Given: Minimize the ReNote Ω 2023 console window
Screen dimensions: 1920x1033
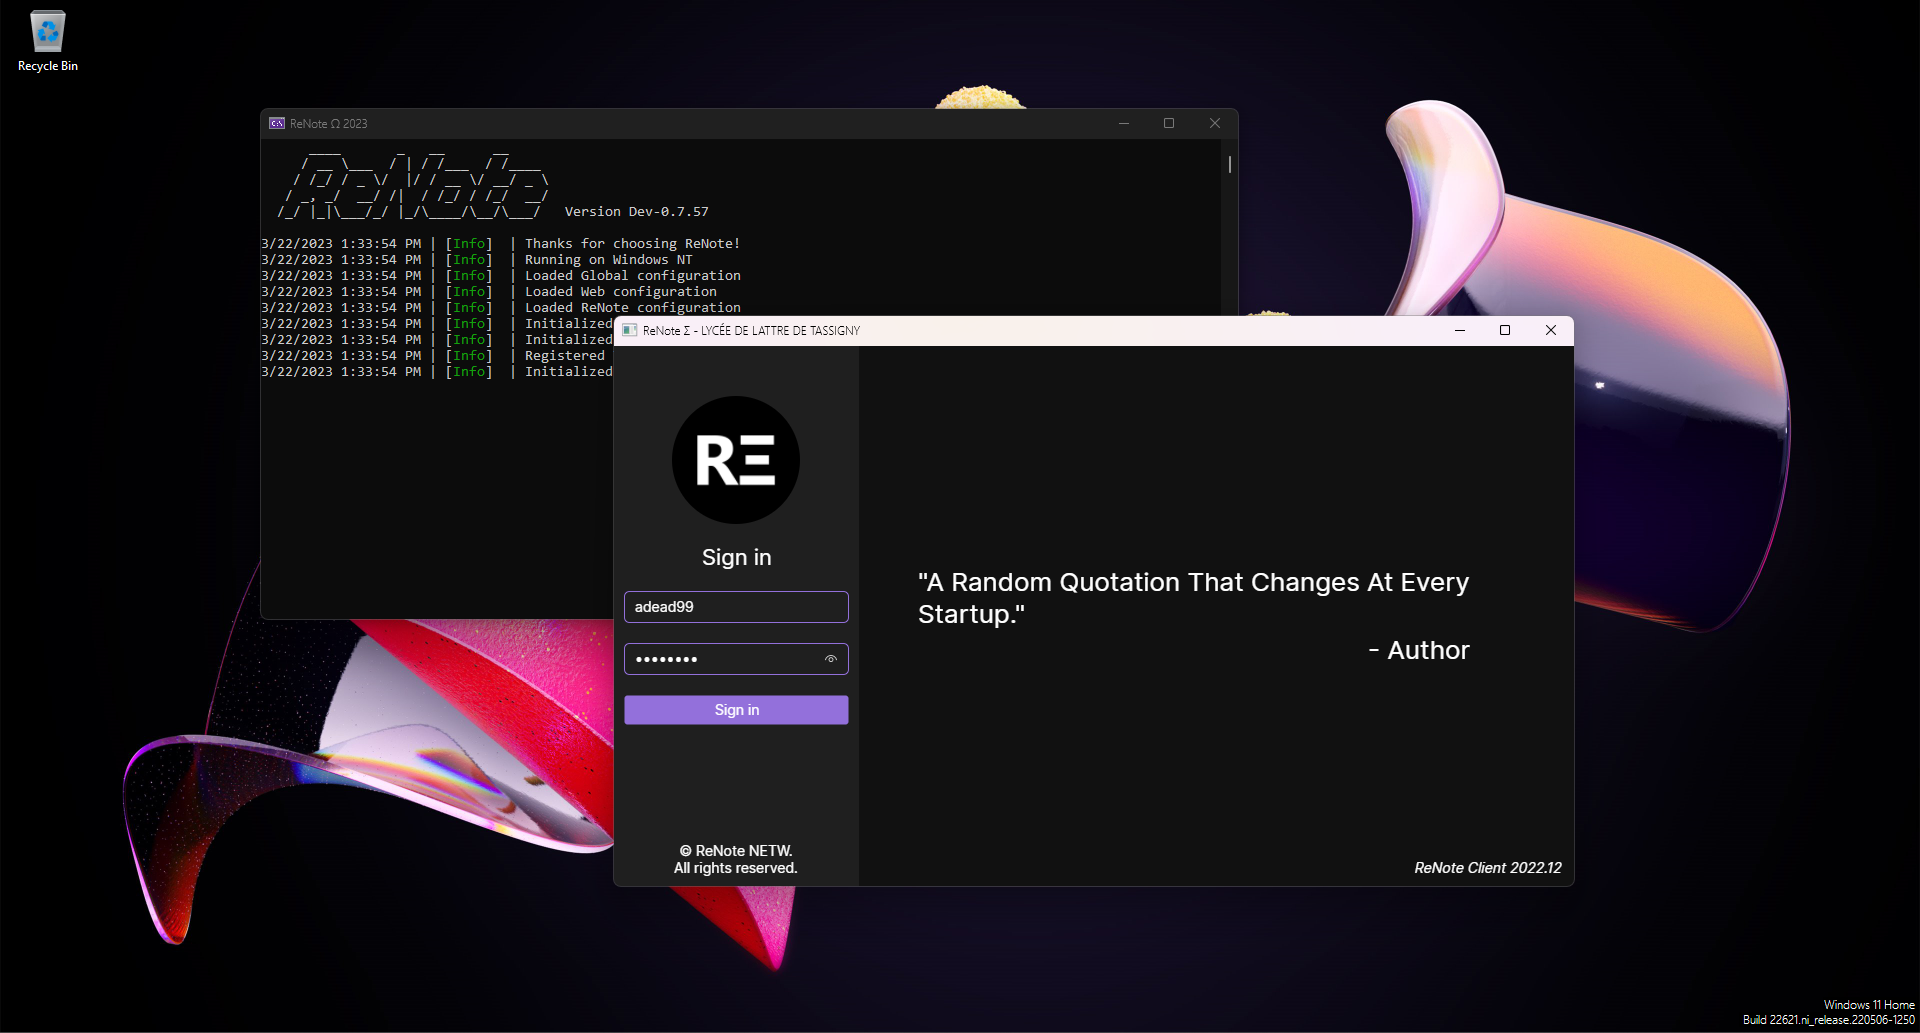Looking at the screenshot, I should tap(1124, 124).
